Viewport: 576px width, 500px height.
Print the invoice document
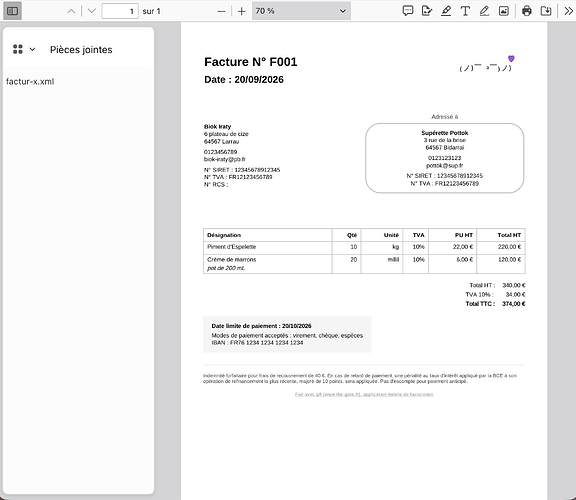[527, 11]
